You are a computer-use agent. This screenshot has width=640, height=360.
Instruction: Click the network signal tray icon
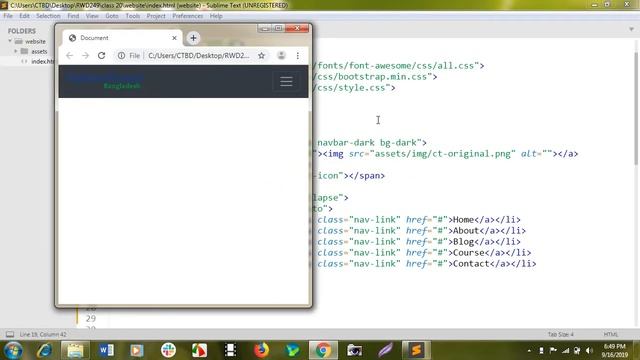[565, 351]
